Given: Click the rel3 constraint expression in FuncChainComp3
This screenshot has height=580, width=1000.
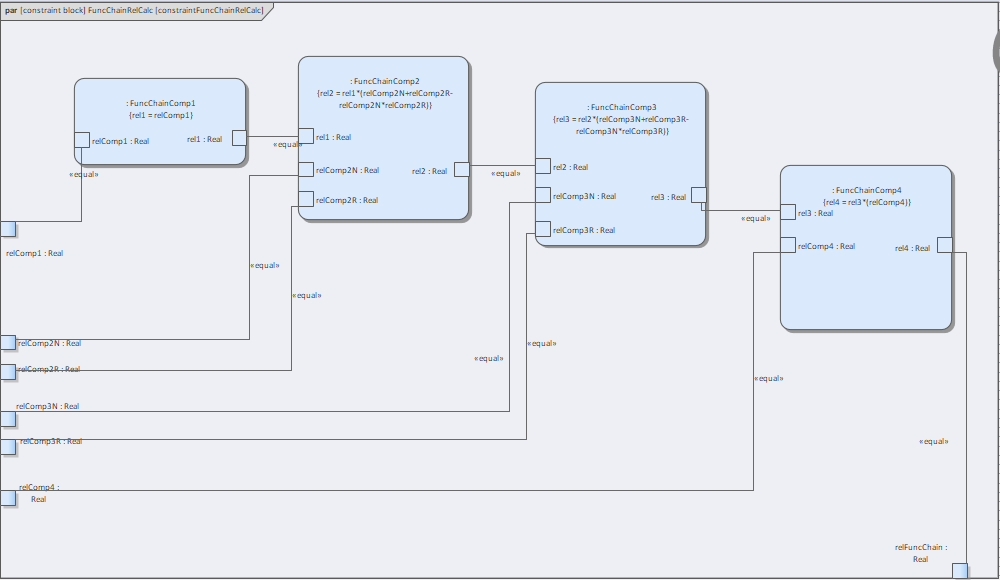Looking at the screenshot, I should (x=622, y=125).
